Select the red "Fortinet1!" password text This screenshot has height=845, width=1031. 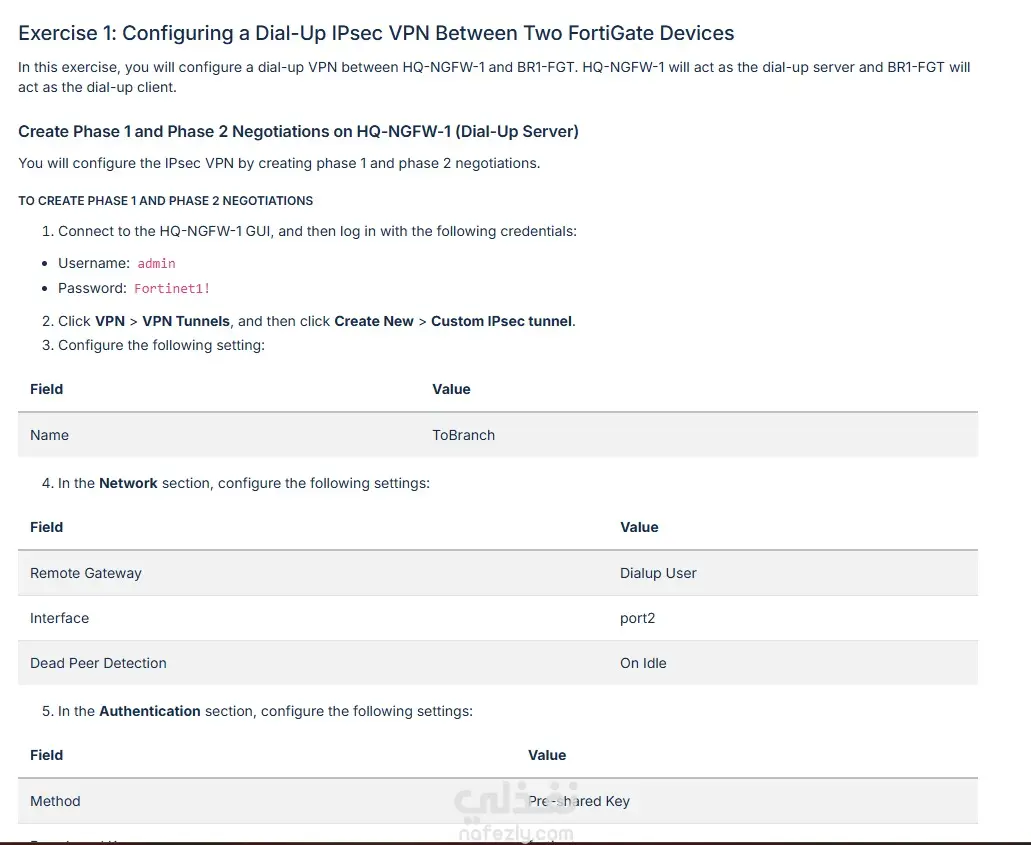coord(172,289)
